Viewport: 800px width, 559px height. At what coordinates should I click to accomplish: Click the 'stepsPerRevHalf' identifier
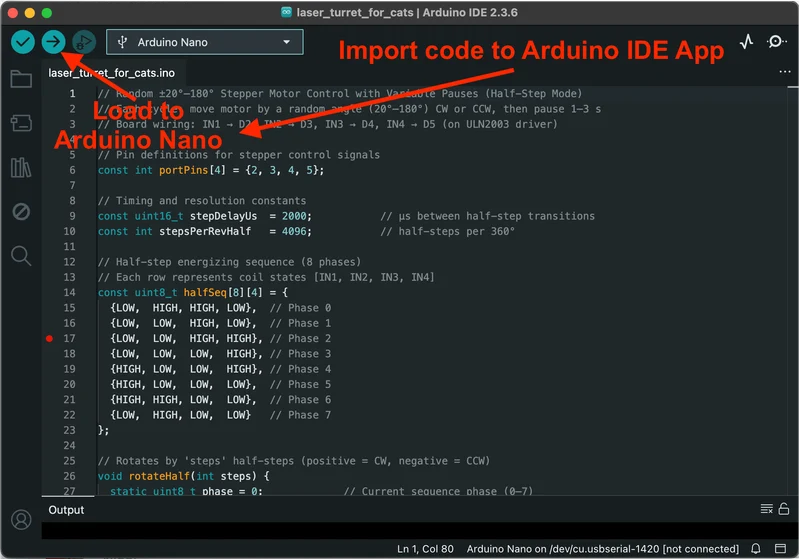tap(205, 232)
